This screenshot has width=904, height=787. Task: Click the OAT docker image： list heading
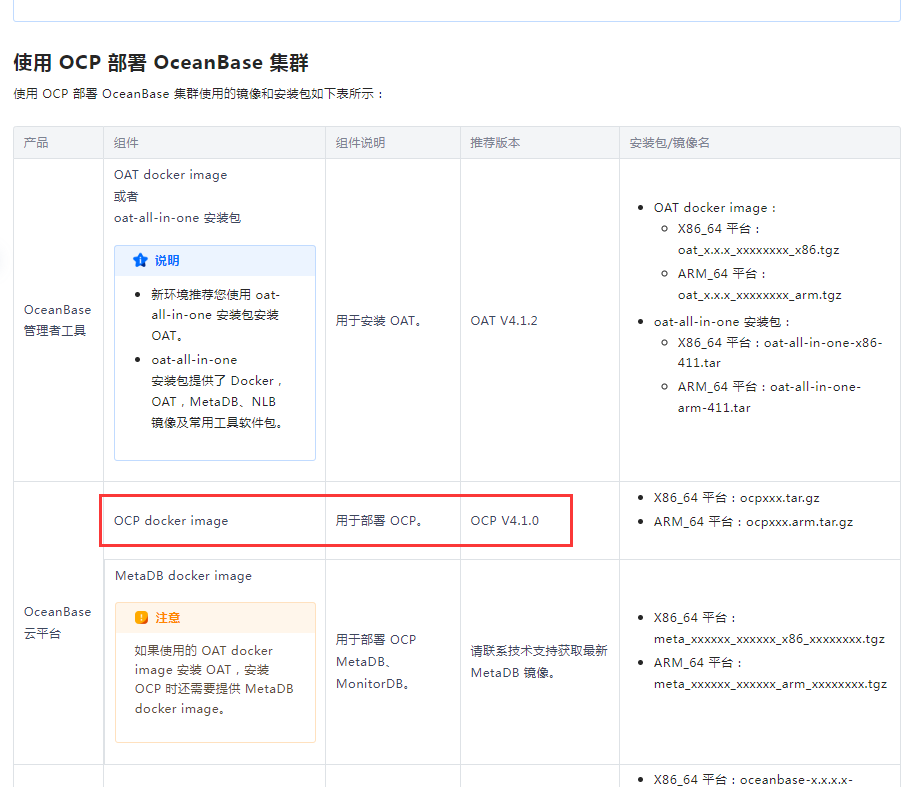click(715, 208)
